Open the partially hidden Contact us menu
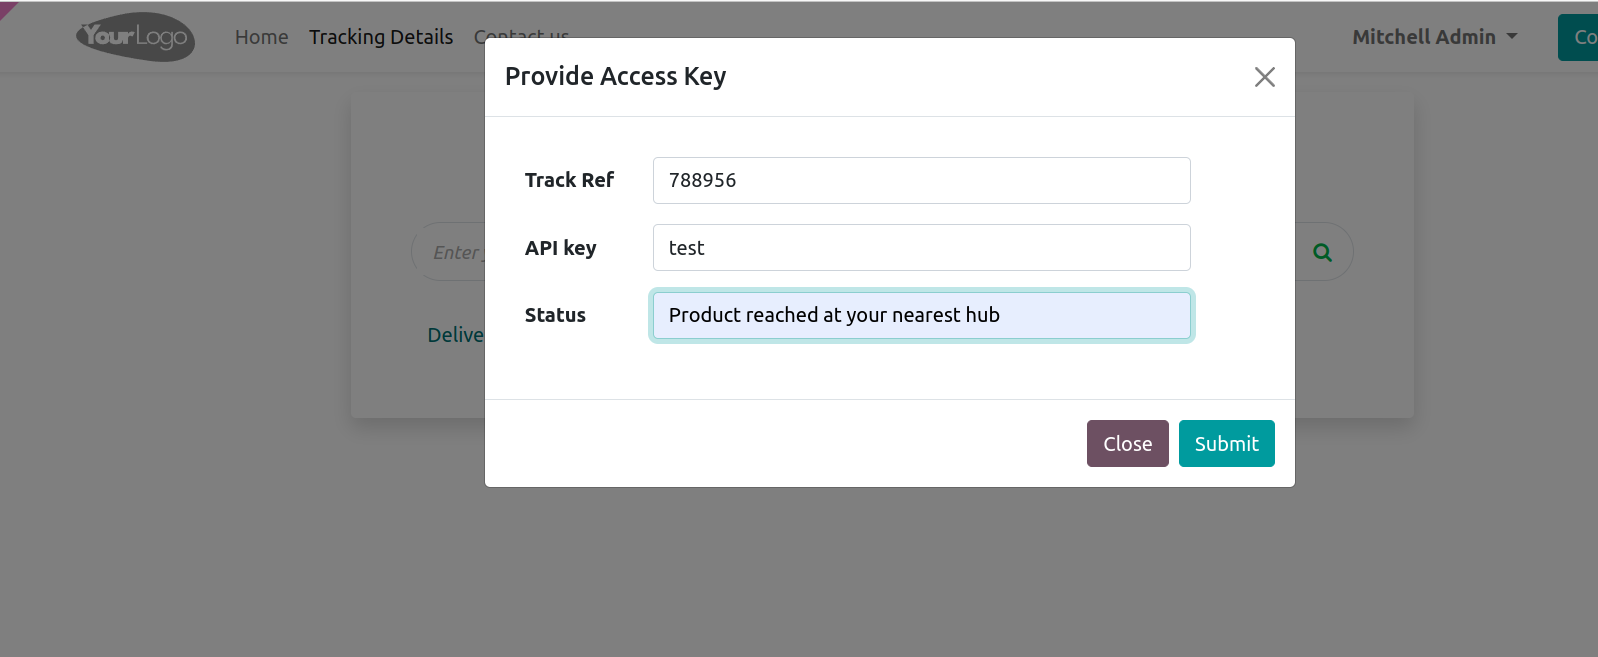Screen dimensions: 1598x657 (521, 33)
